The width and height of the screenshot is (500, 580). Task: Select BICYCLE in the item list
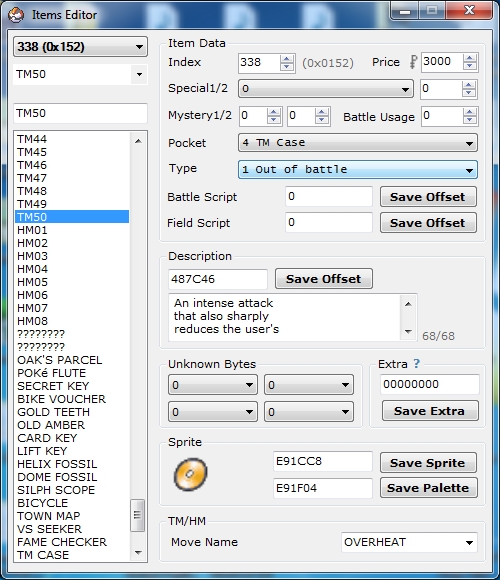[x=72, y=503]
